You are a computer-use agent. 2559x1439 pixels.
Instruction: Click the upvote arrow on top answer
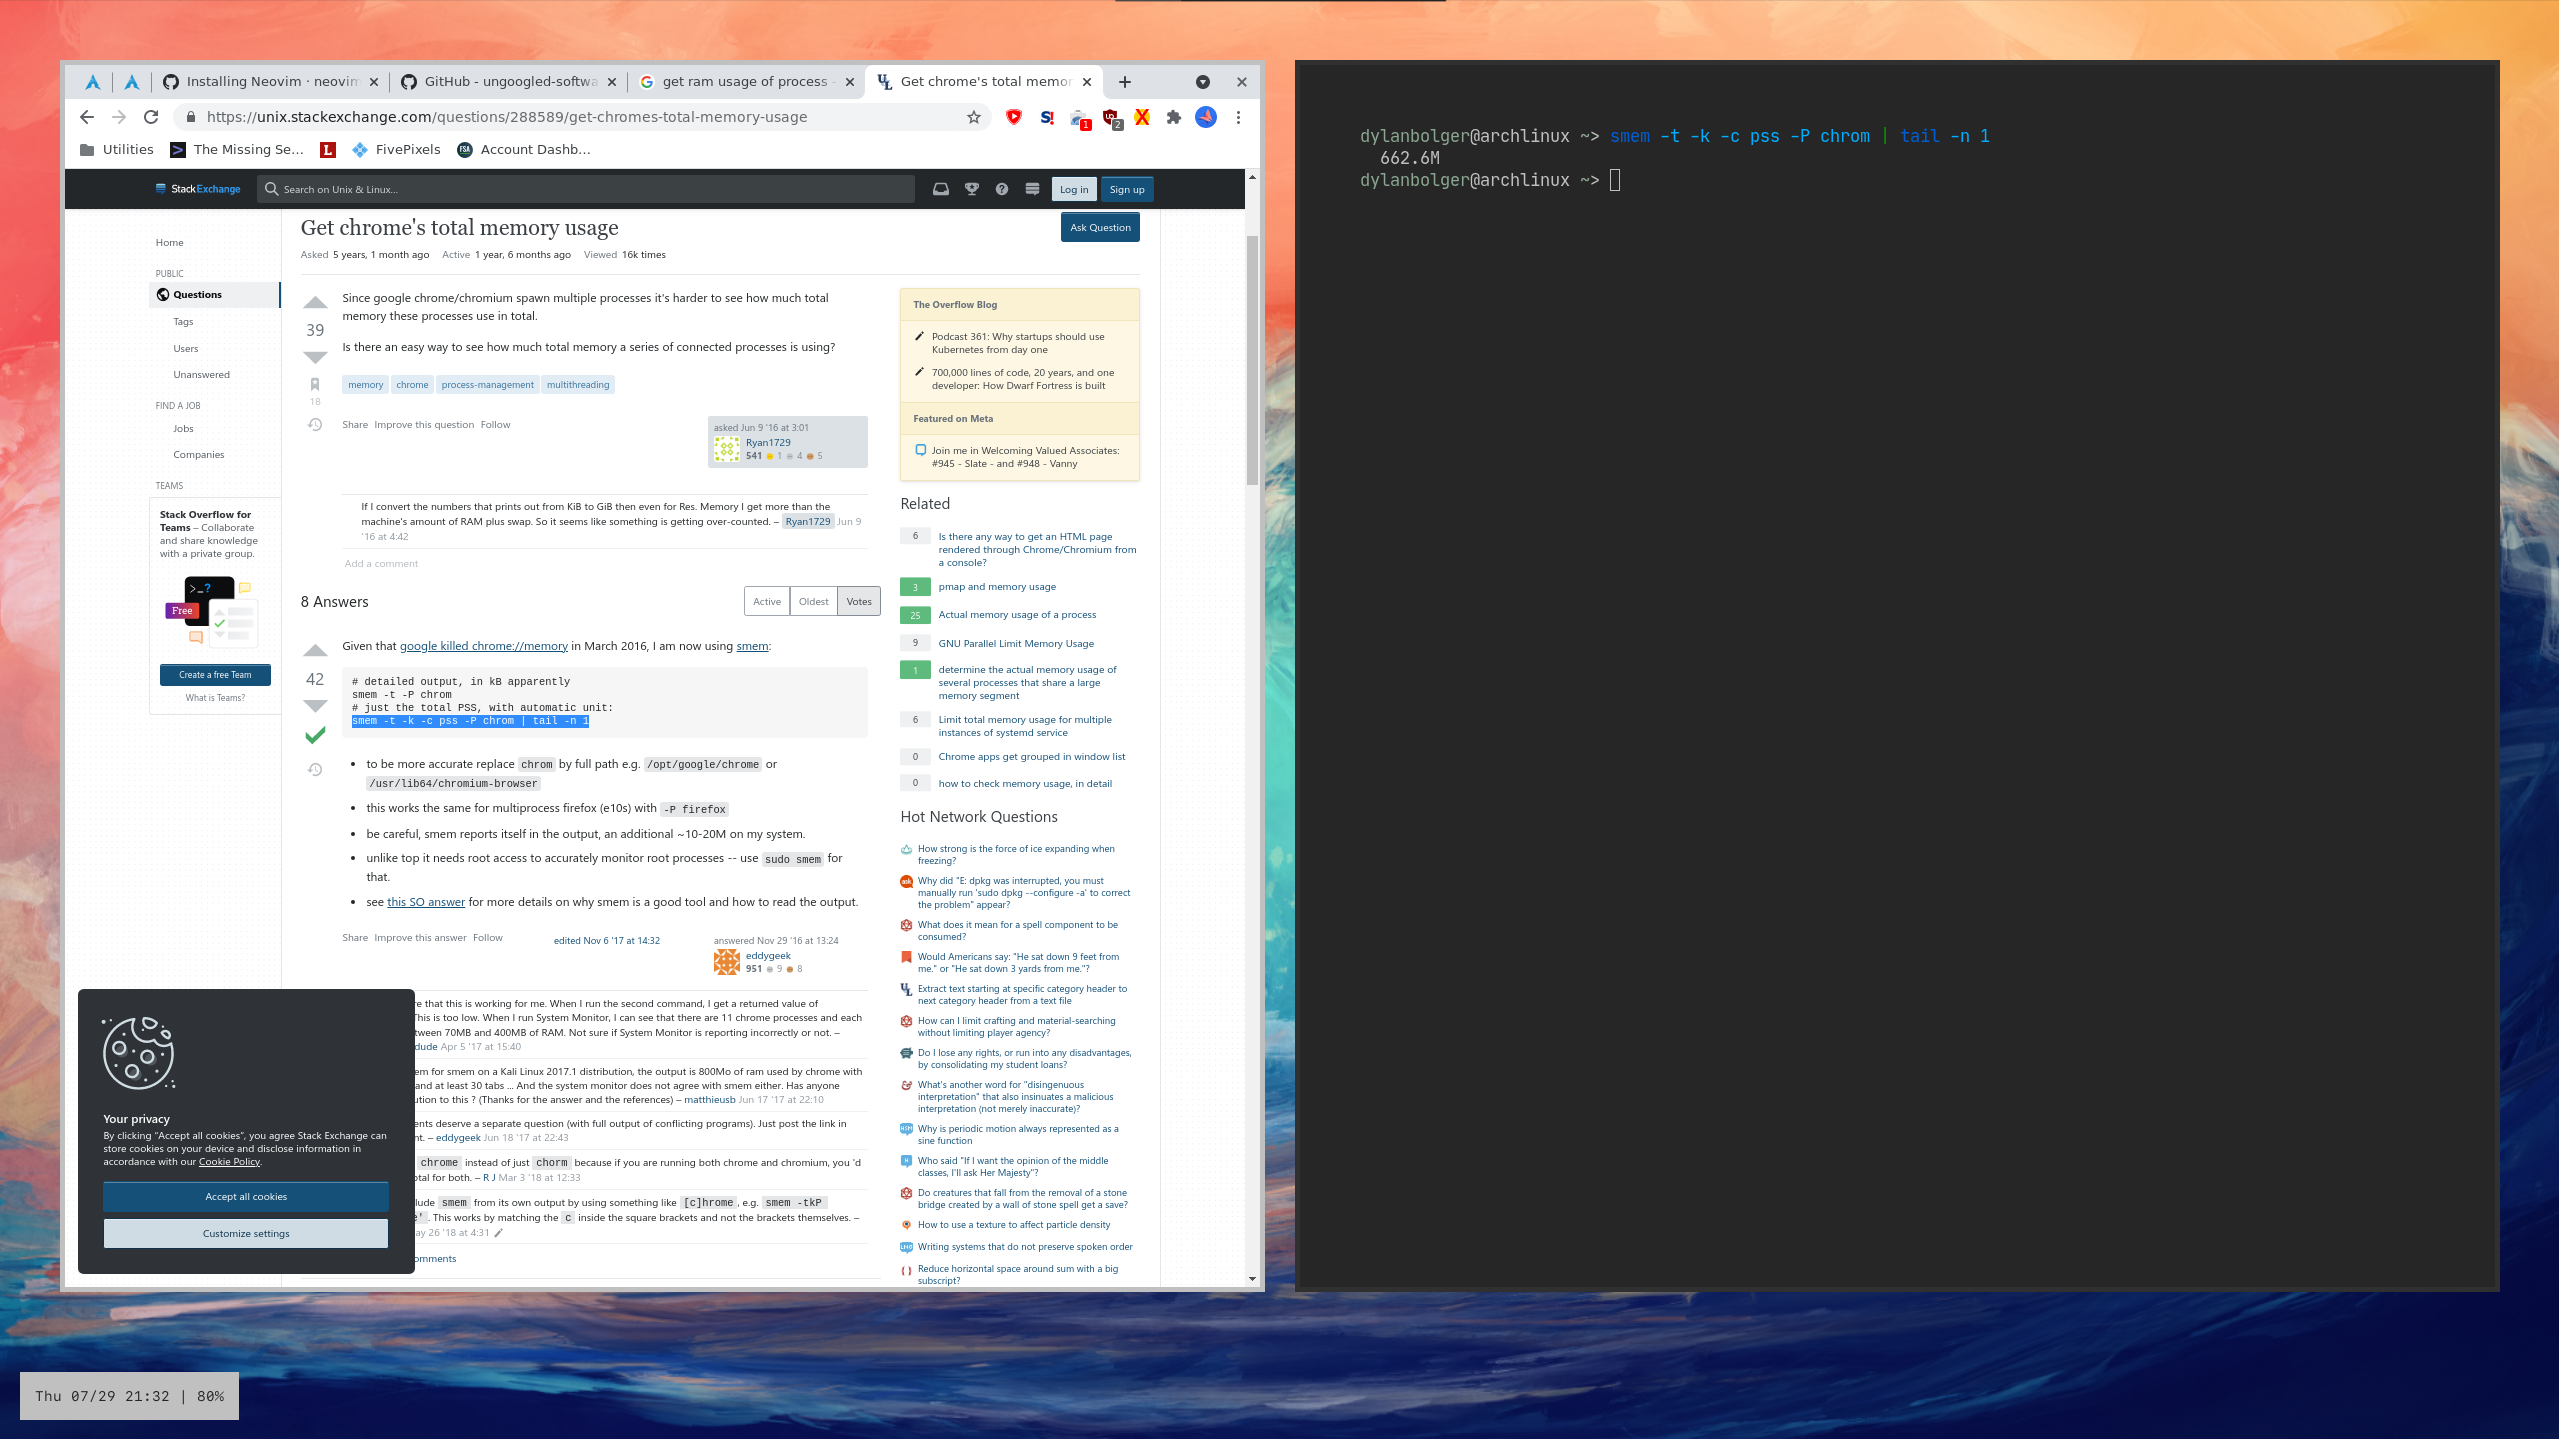pyautogui.click(x=316, y=643)
